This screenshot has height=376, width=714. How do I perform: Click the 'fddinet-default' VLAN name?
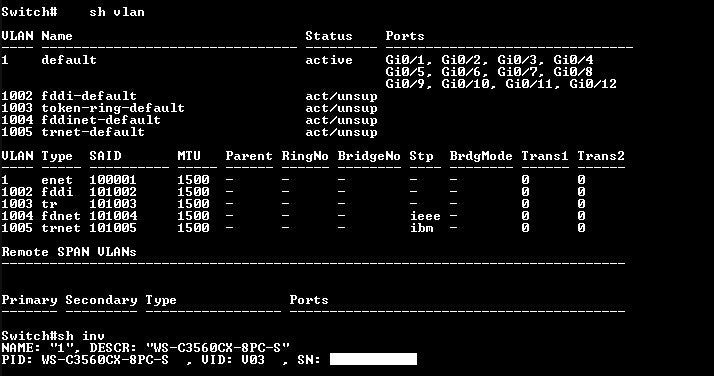click(101, 120)
